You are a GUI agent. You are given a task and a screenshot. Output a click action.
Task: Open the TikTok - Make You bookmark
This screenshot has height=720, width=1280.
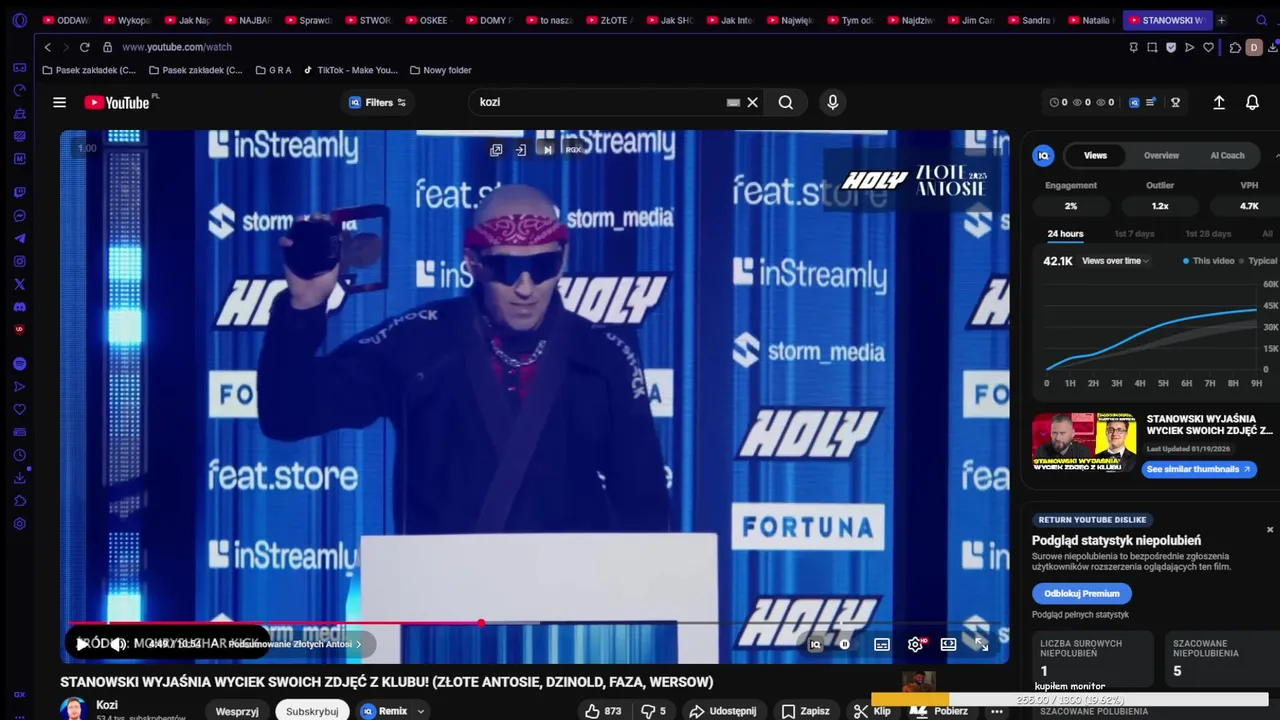click(350, 70)
